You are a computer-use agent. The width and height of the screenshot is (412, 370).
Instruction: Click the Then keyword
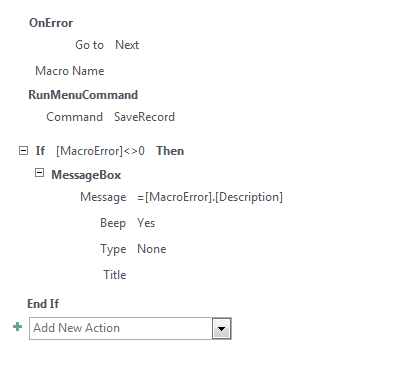[x=170, y=151]
